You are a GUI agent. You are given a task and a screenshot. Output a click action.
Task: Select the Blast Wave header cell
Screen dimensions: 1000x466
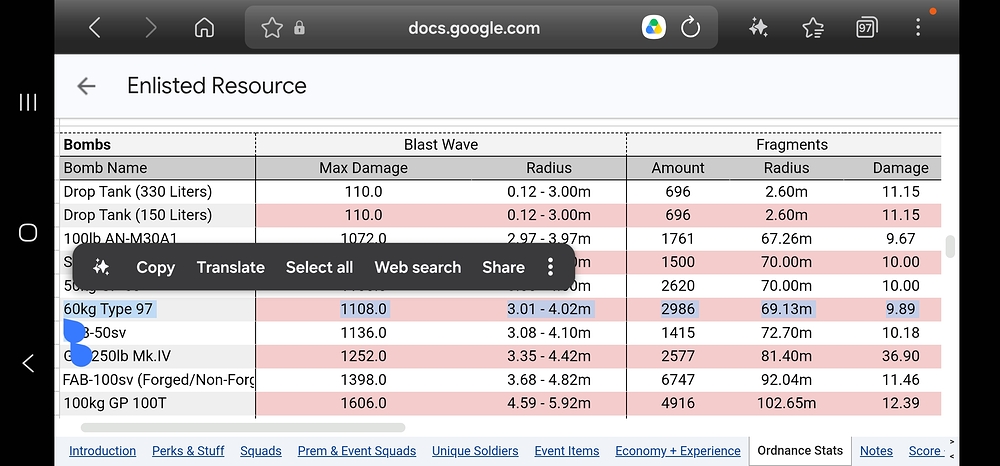(x=441, y=145)
